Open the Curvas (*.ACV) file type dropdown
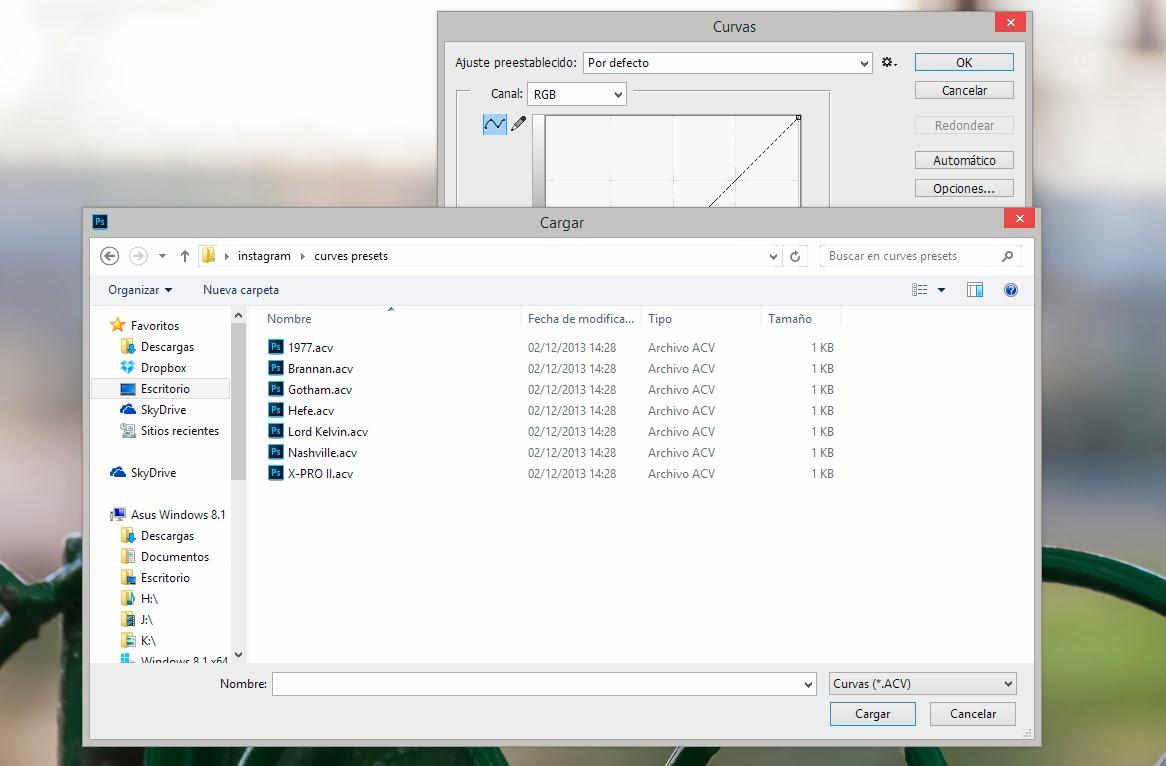This screenshot has height=766, width=1166. click(x=923, y=683)
